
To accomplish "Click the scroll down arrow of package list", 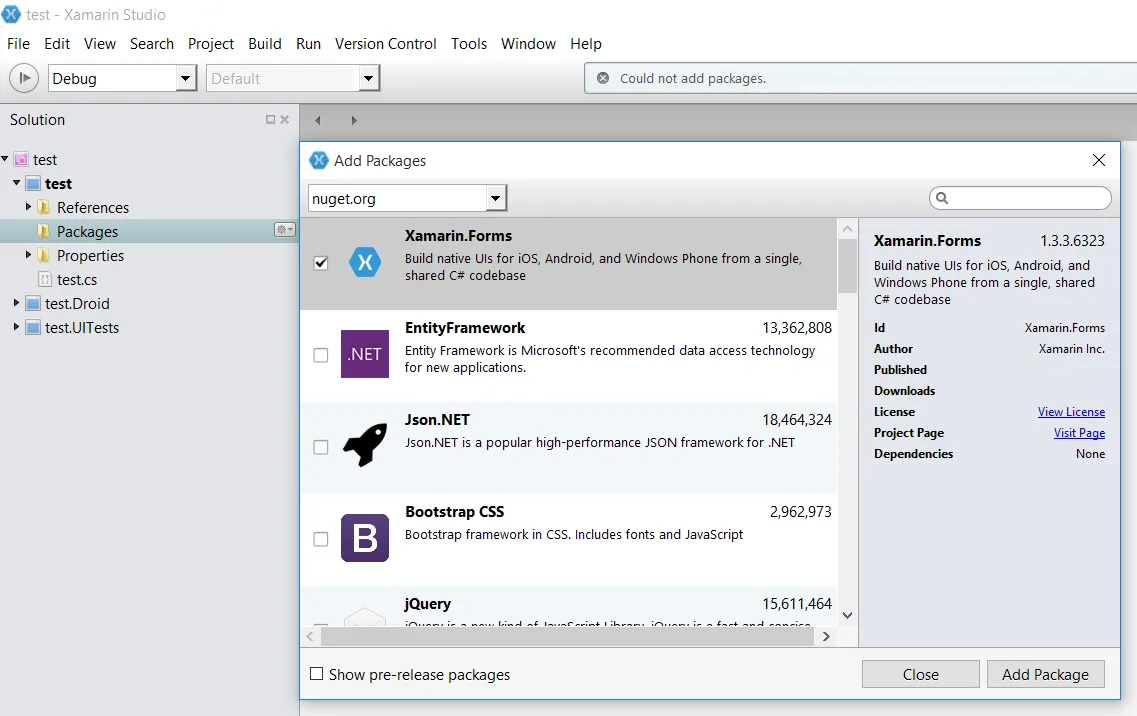I will pos(847,615).
